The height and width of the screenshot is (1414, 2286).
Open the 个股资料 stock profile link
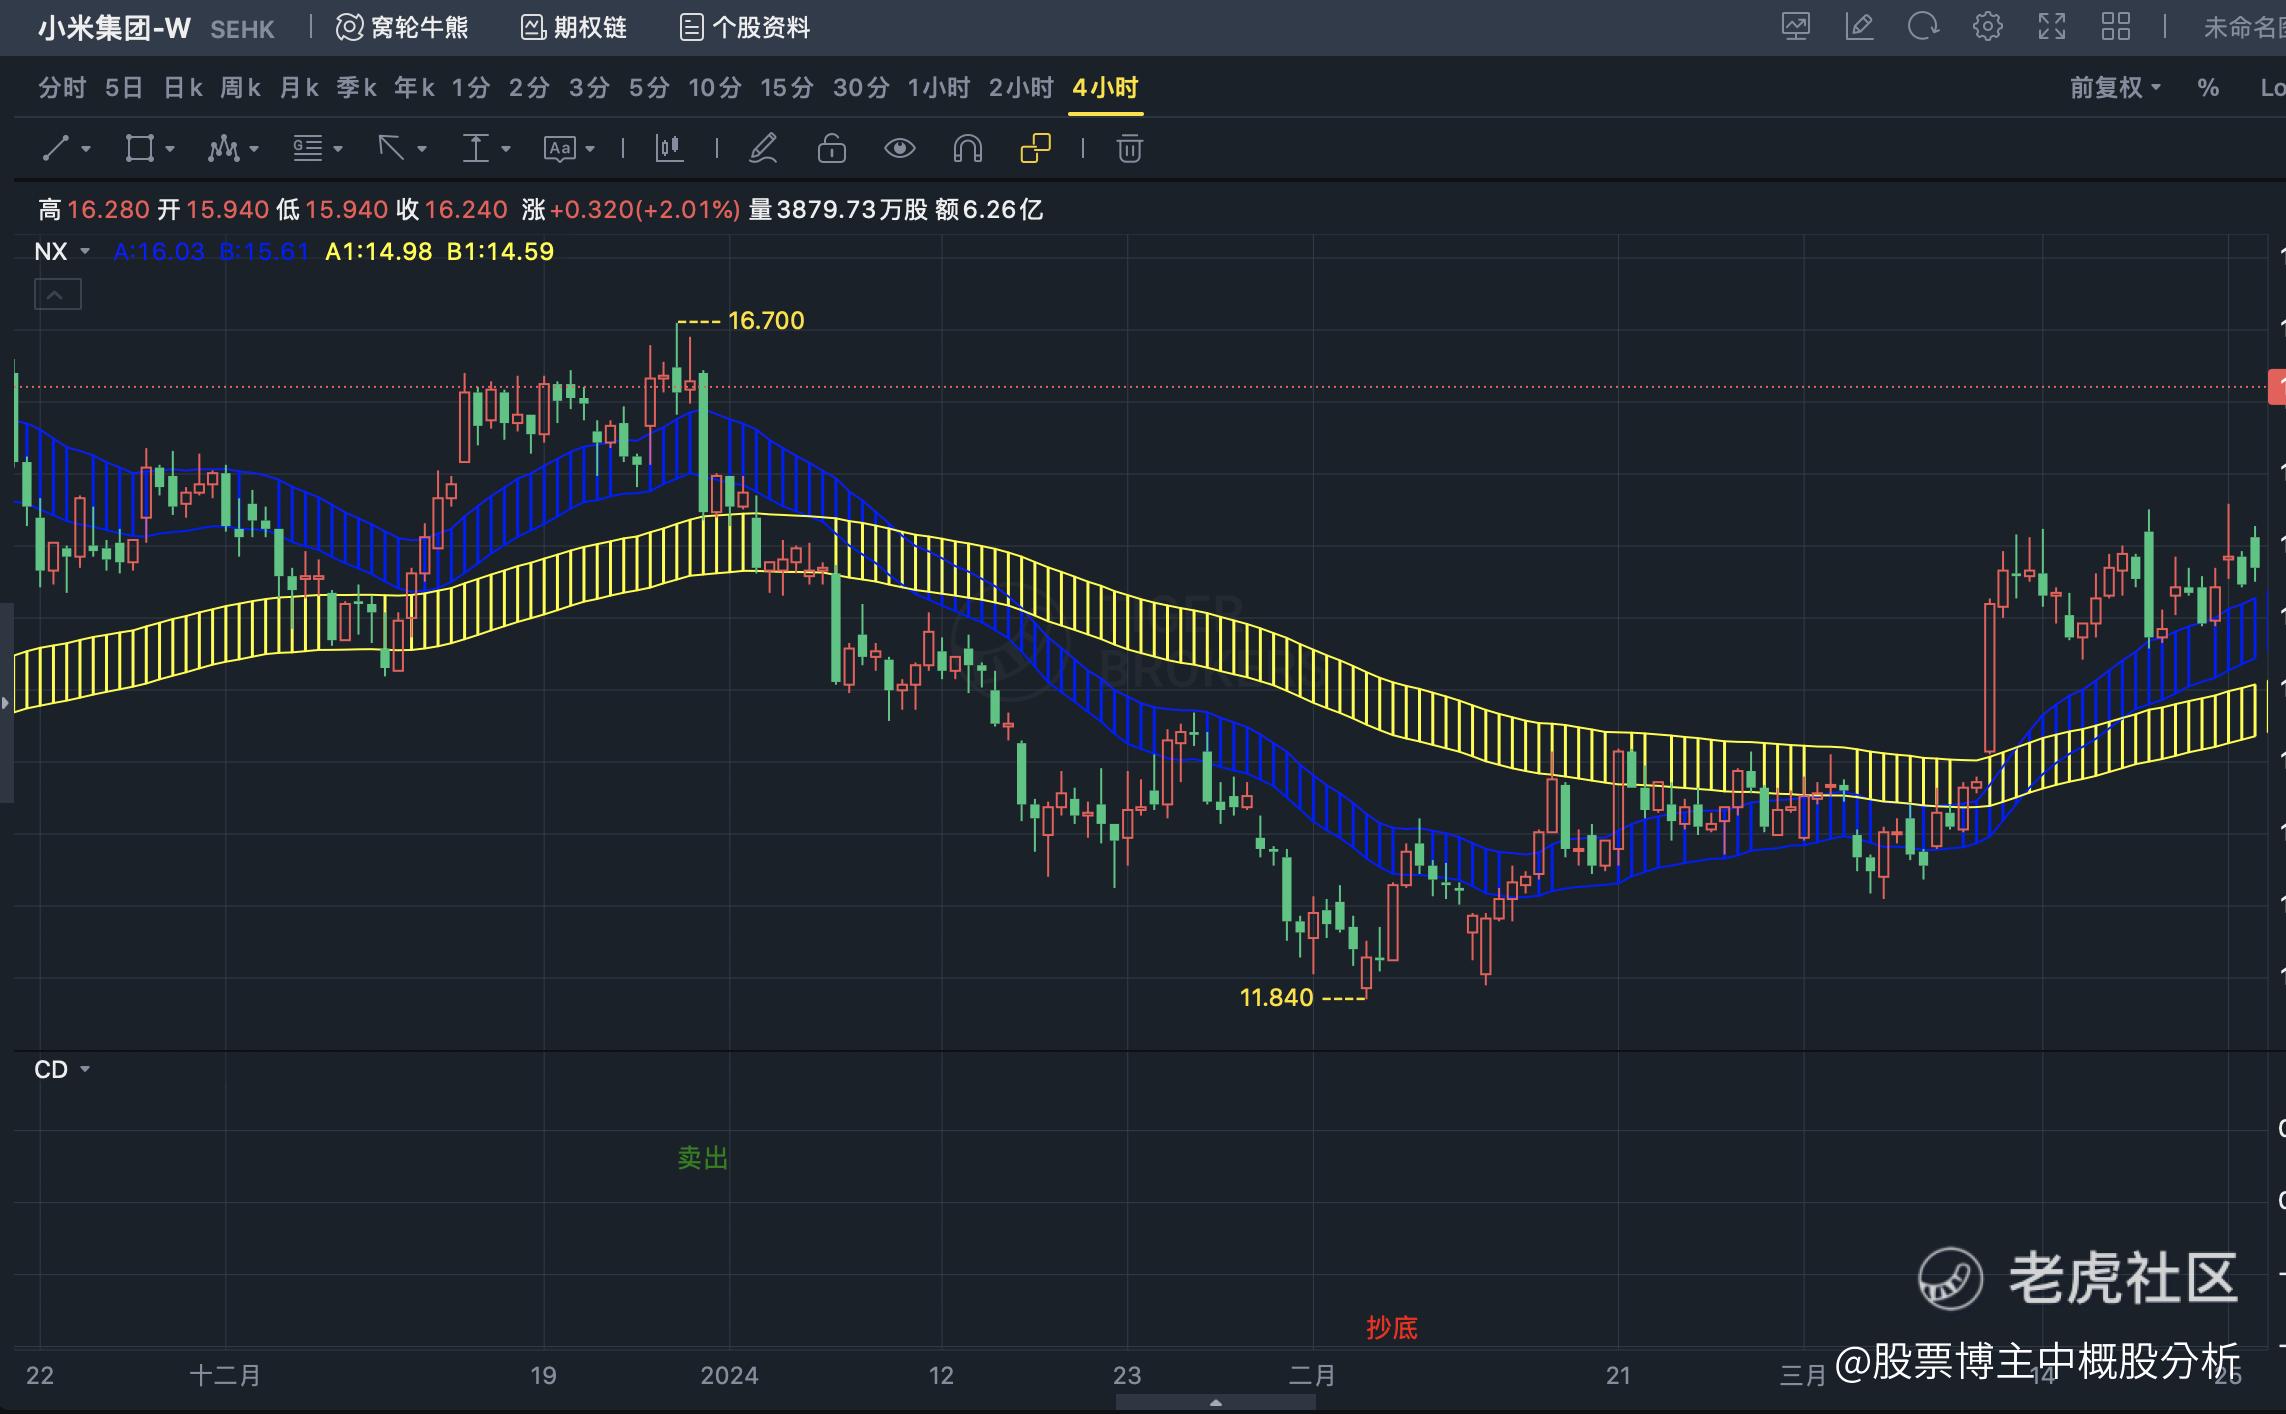click(745, 27)
